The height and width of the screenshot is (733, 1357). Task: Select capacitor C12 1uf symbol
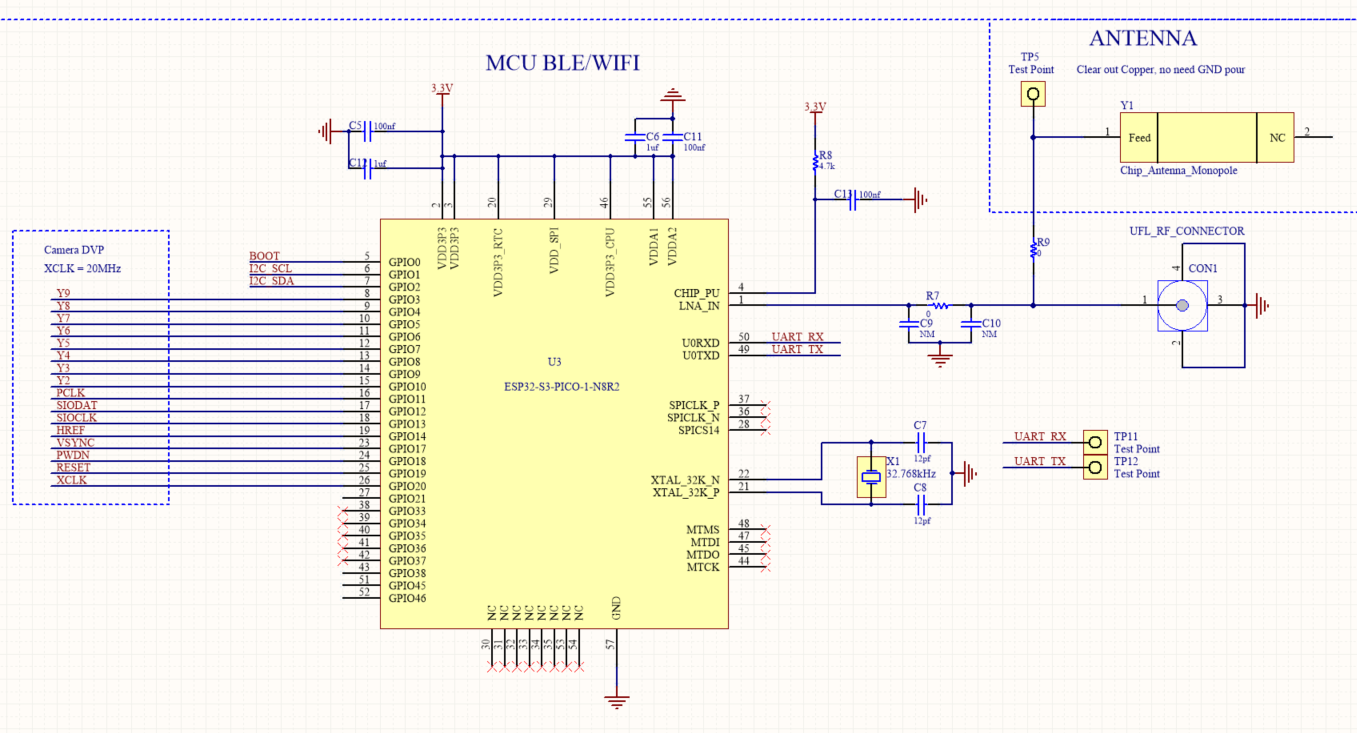click(x=367, y=168)
